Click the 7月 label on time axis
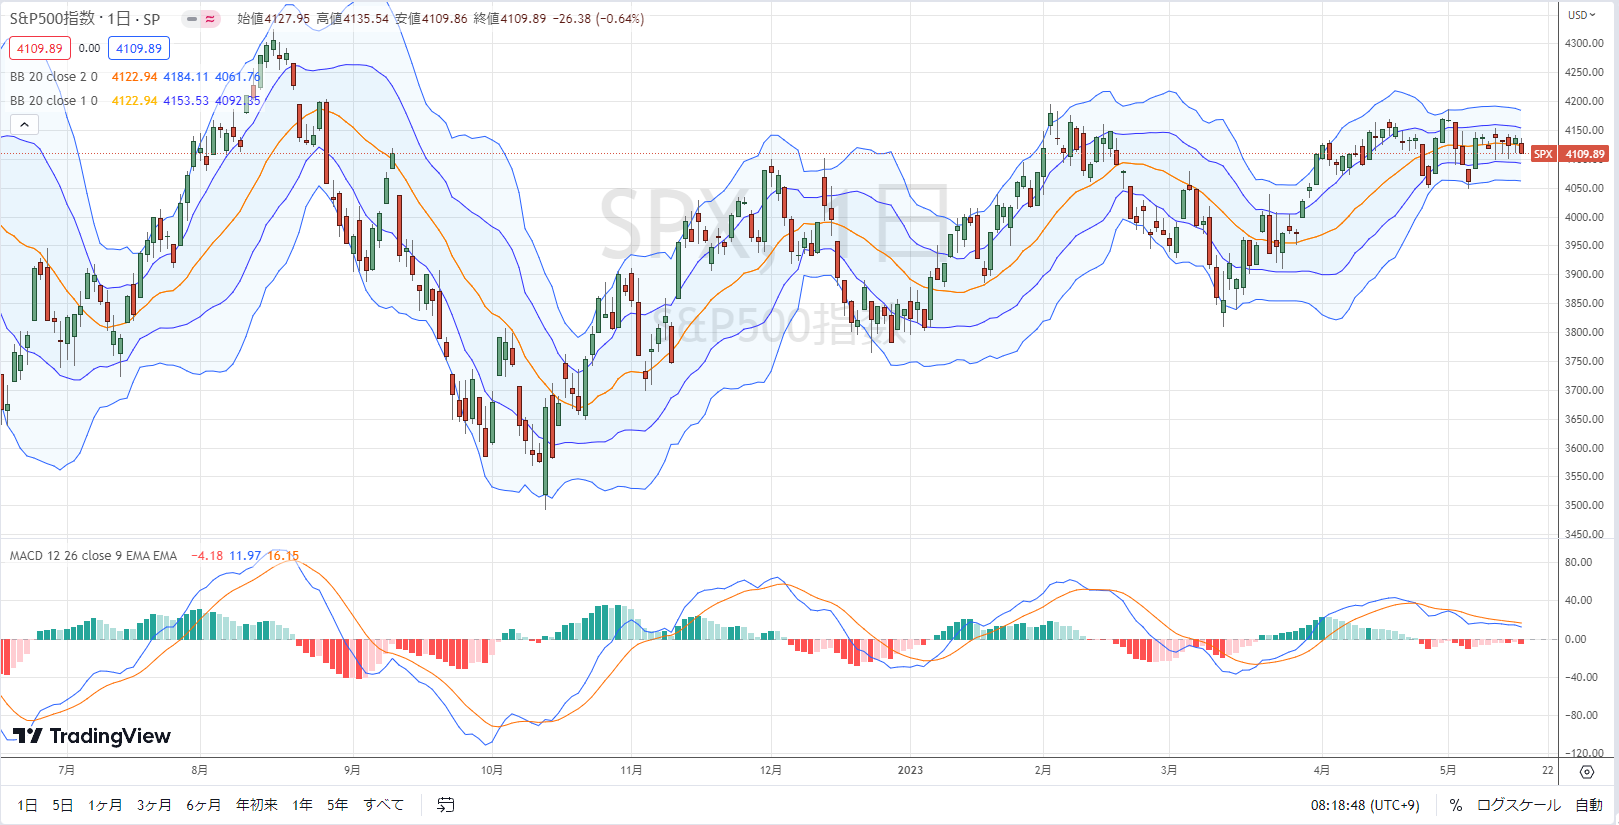This screenshot has width=1619, height=825. (66, 770)
